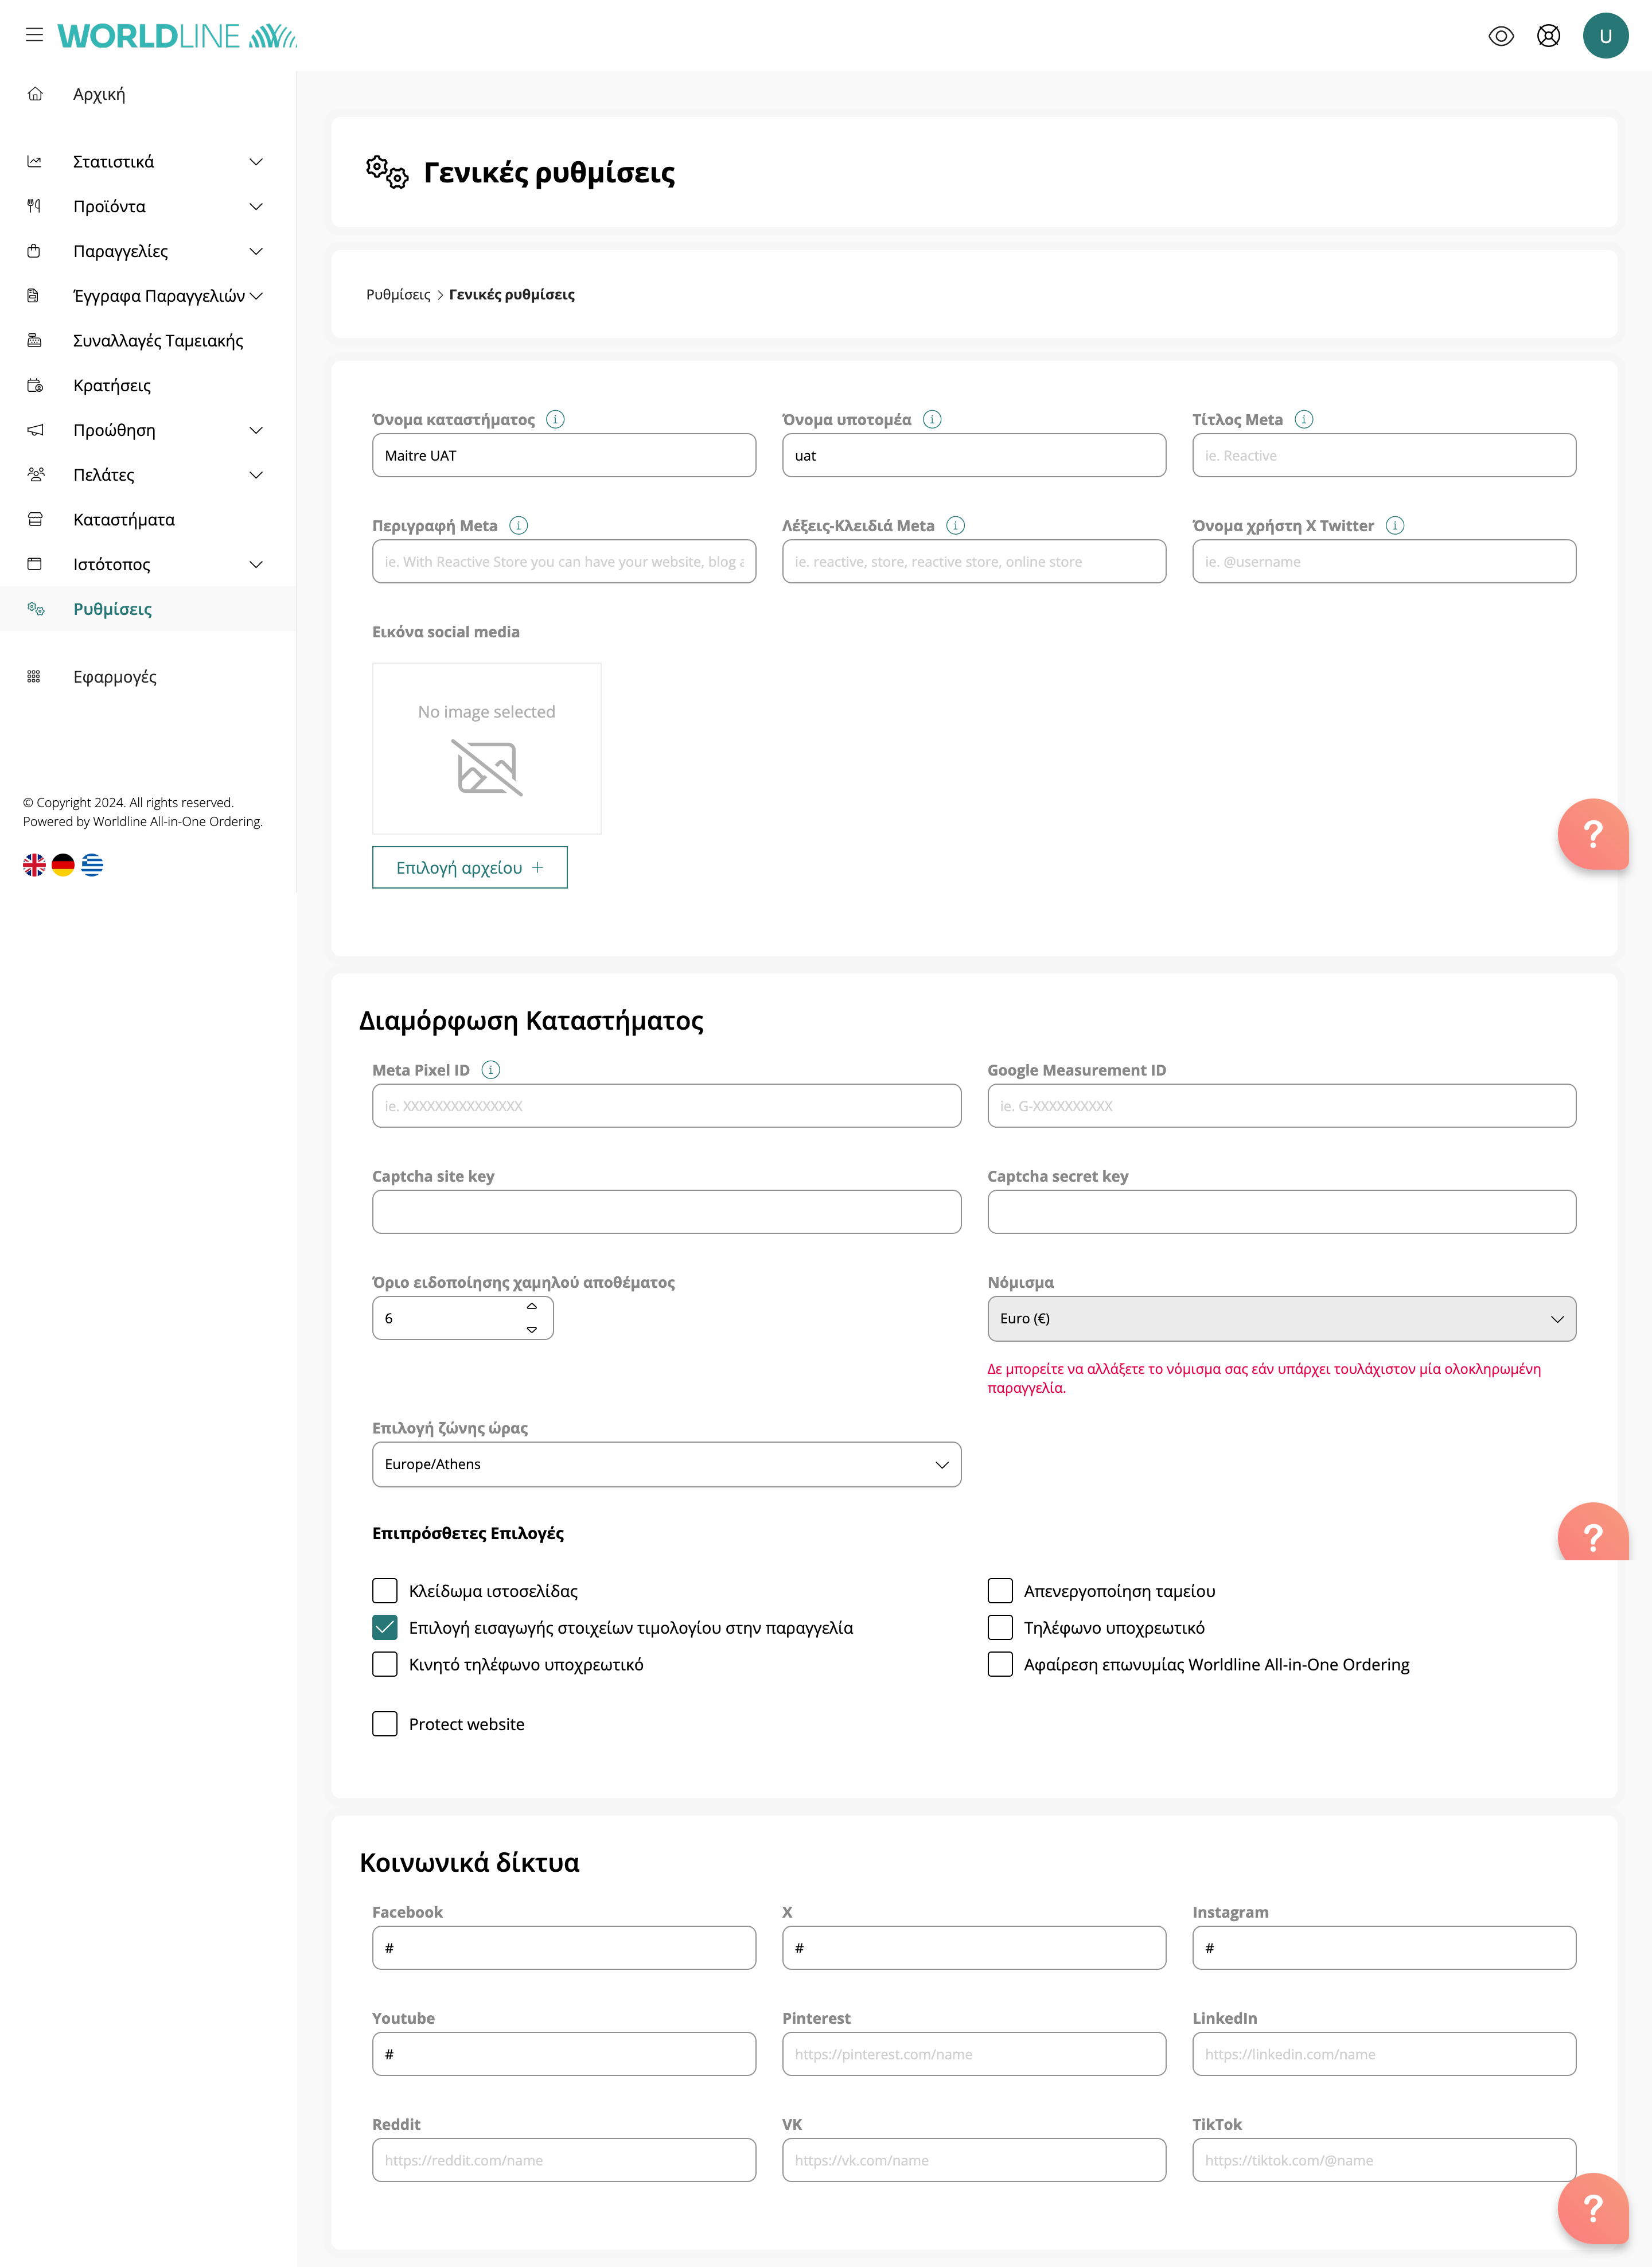Click the Ρυθμίσεις breadcrumb link
1652x2267 pixels.
click(x=398, y=295)
